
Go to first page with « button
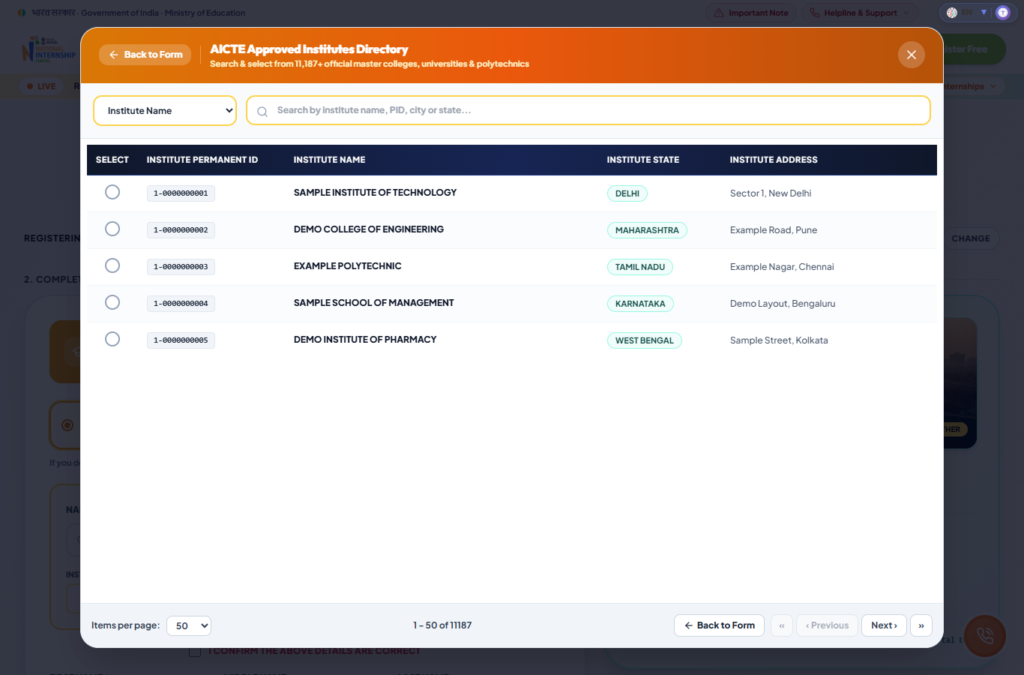coord(782,625)
